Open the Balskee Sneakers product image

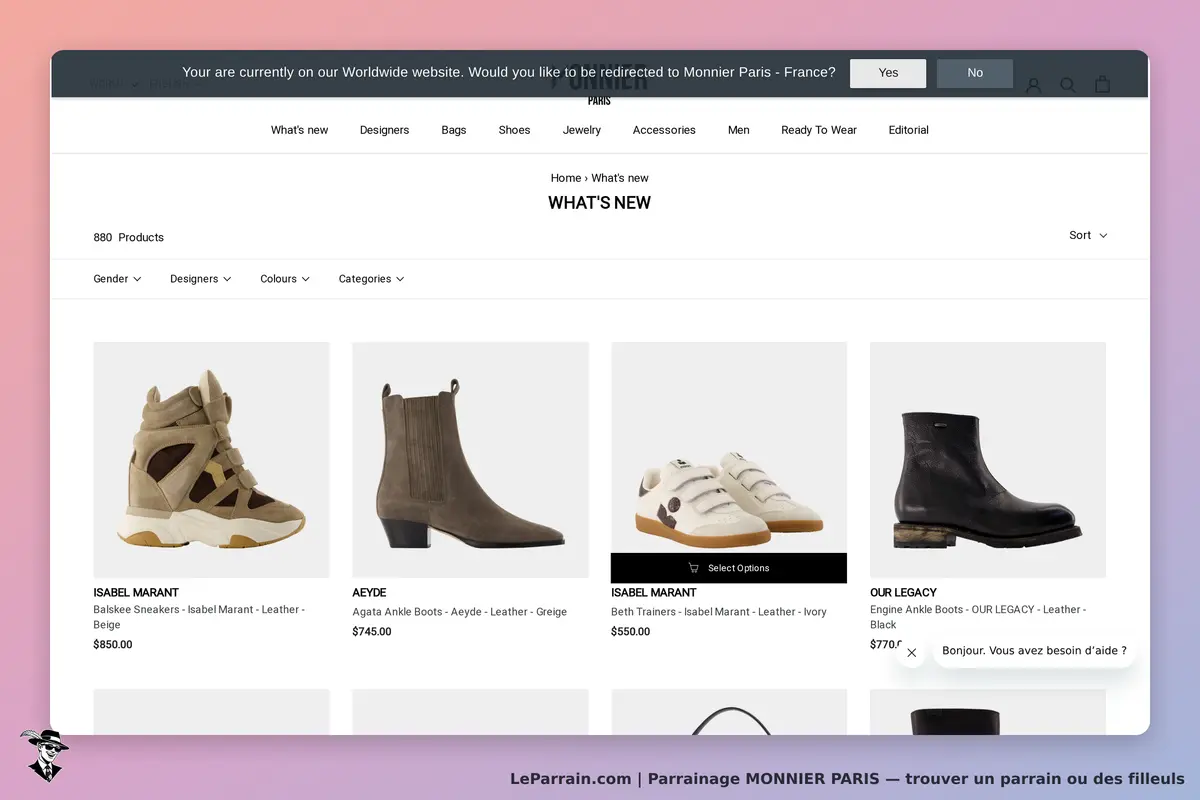(x=211, y=460)
